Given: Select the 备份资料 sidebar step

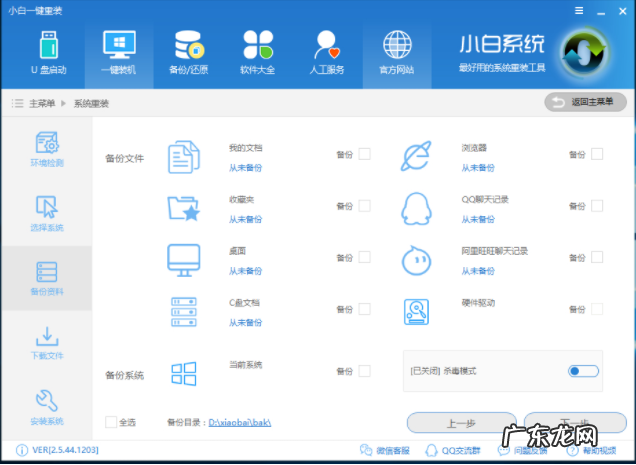Looking at the screenshot, I should [47, 278].
